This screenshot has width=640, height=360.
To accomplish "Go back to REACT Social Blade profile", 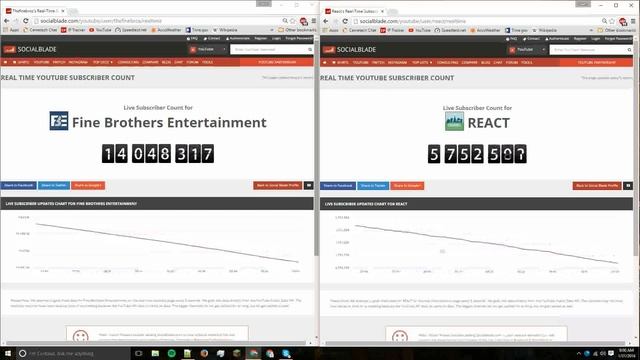I will [x=597, y=186].
